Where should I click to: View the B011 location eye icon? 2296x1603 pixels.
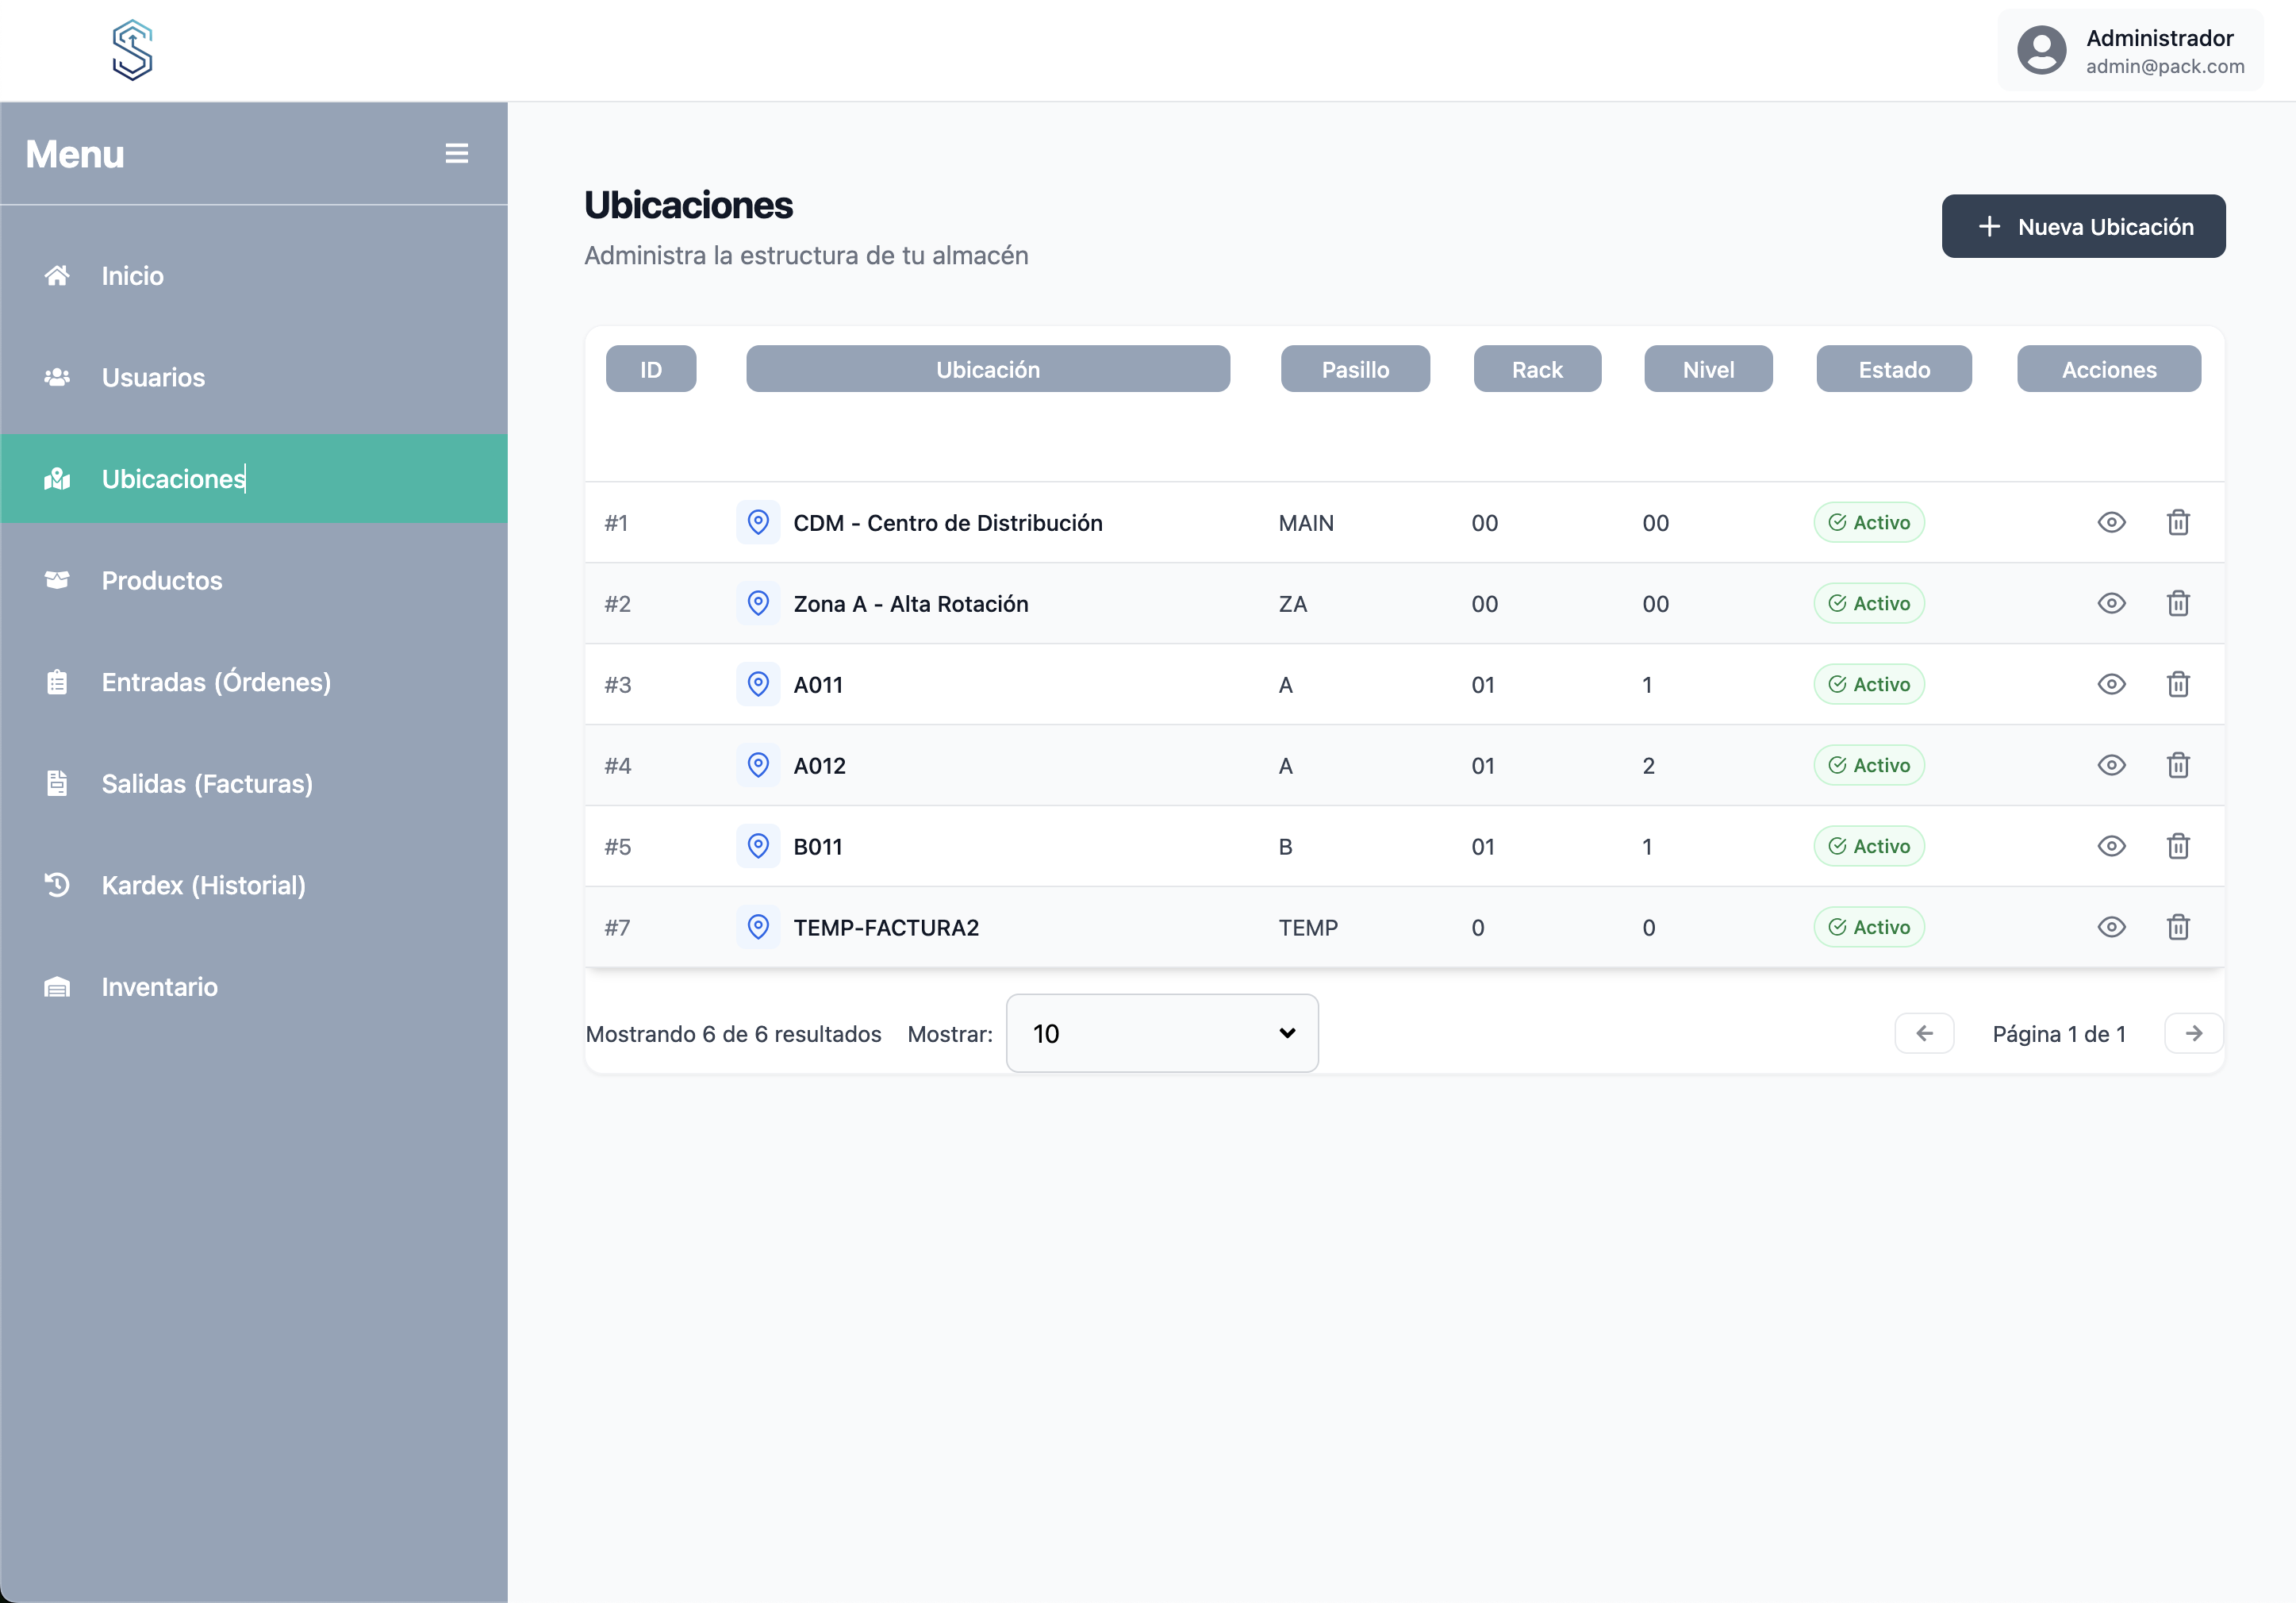[x=2111, y=846]
